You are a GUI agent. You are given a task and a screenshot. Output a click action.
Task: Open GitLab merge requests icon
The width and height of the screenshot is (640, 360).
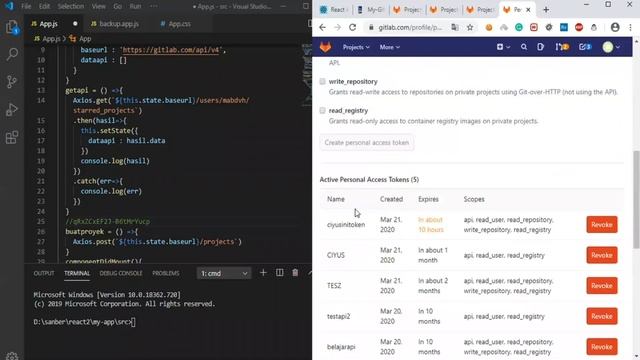[x=562, y=47]
